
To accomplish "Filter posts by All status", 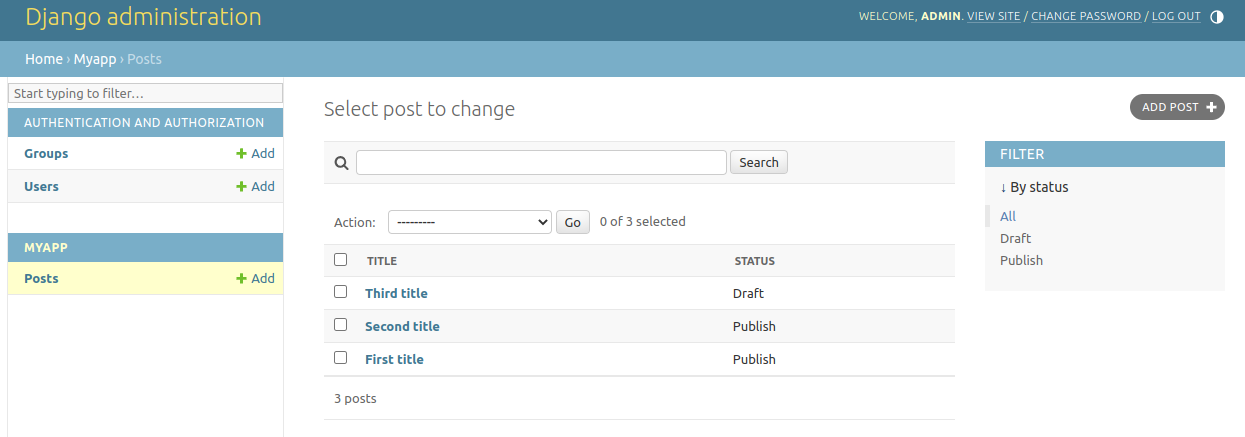I will (1008, 216).
